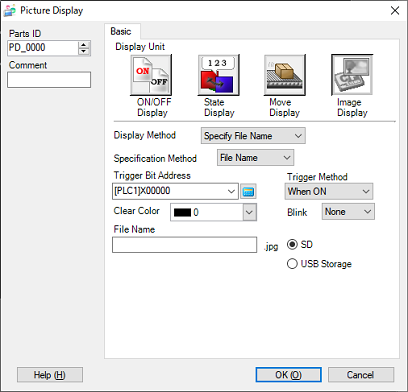Open the address keypad icon beside Trigger Bit Address
Image resolution: width=408 pixels, height=392 pixels.
point(248,192)
